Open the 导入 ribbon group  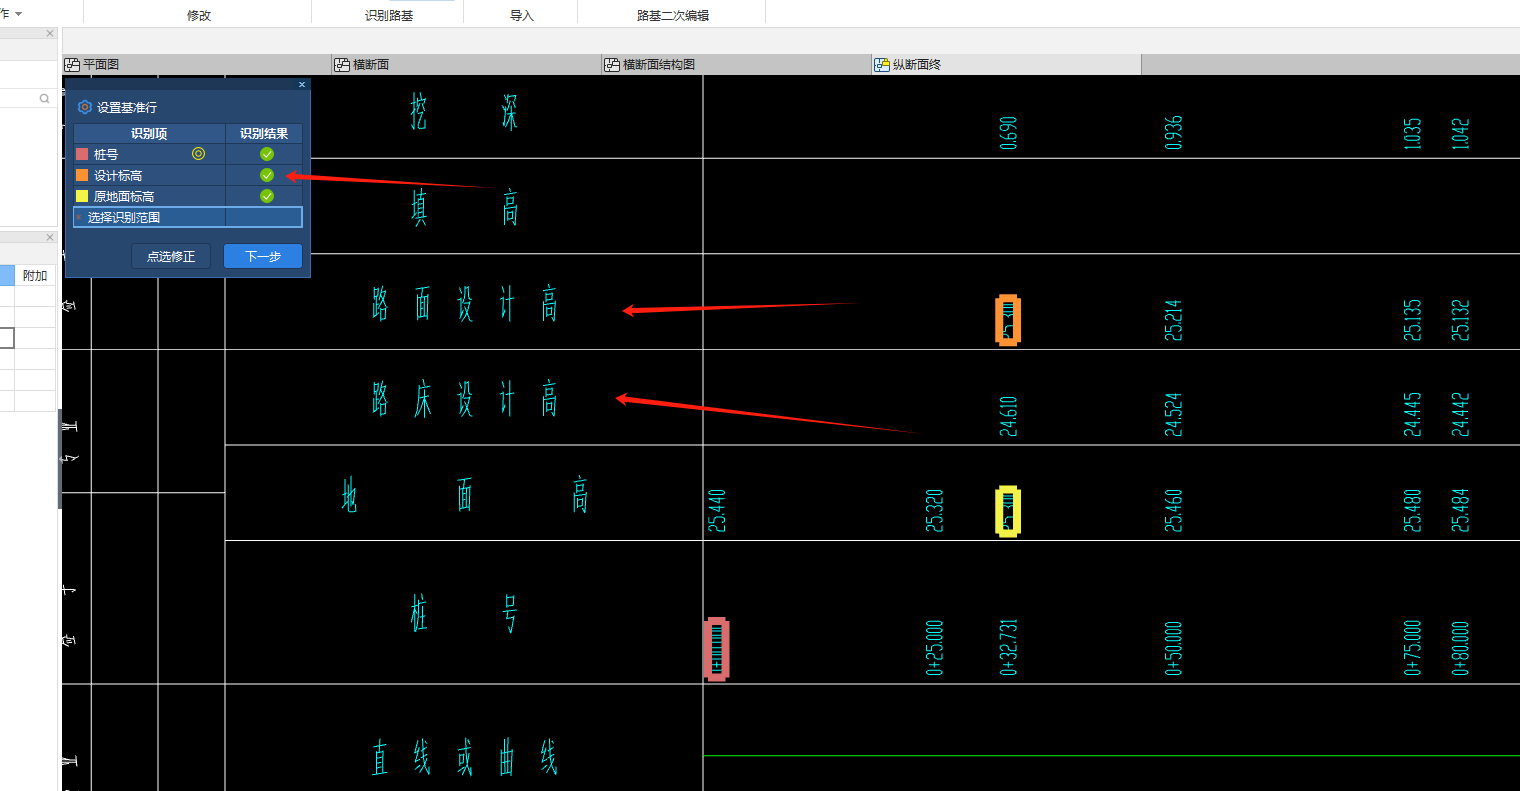point(522,16)
